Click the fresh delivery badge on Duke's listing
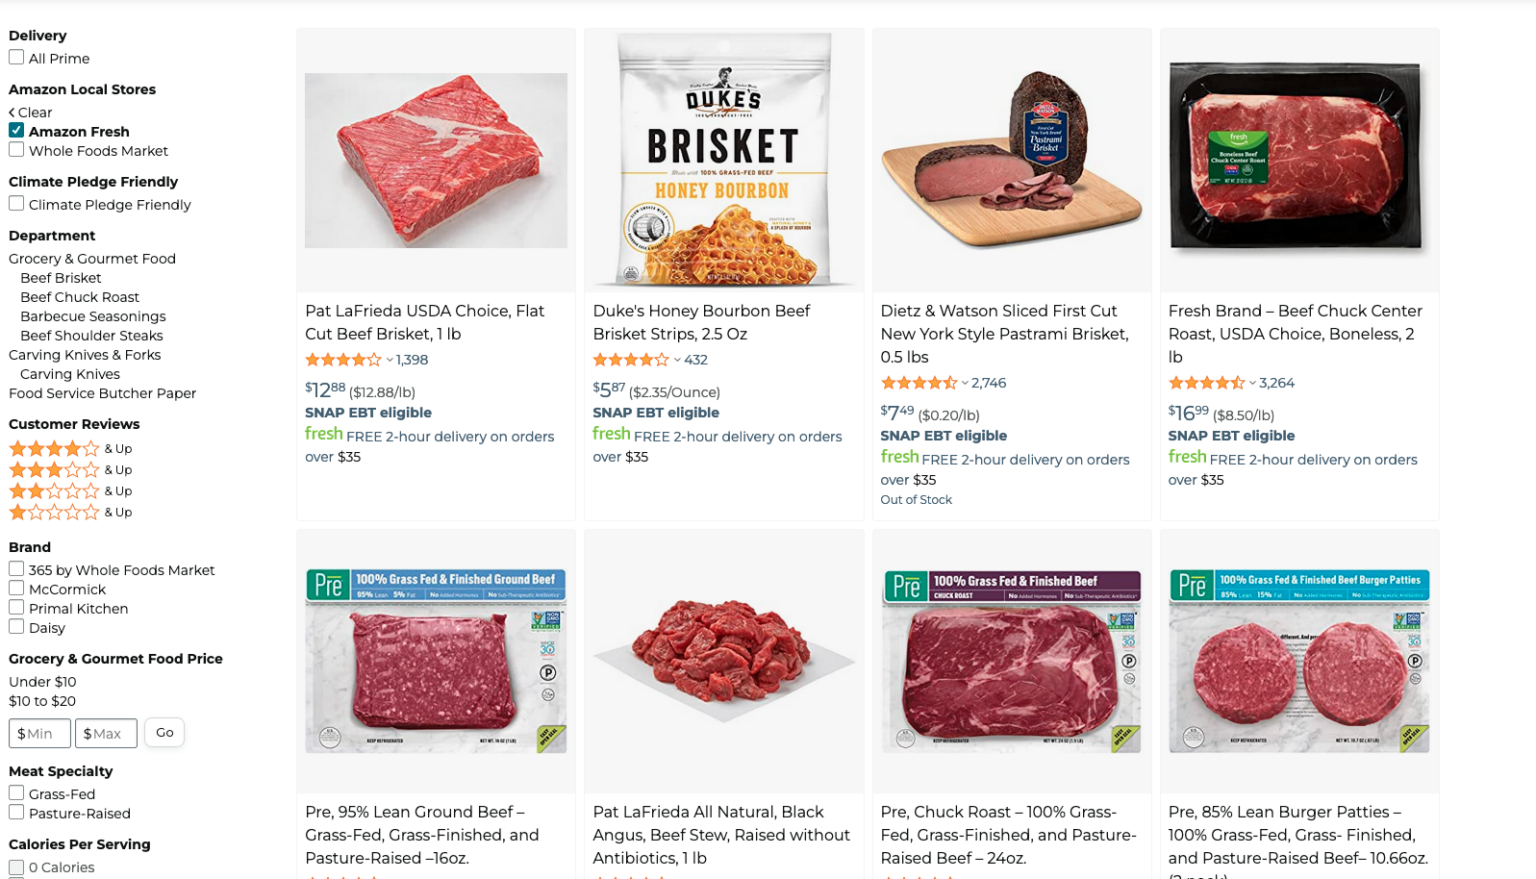Screen dimensions: 1536x879 click(611, 435)
